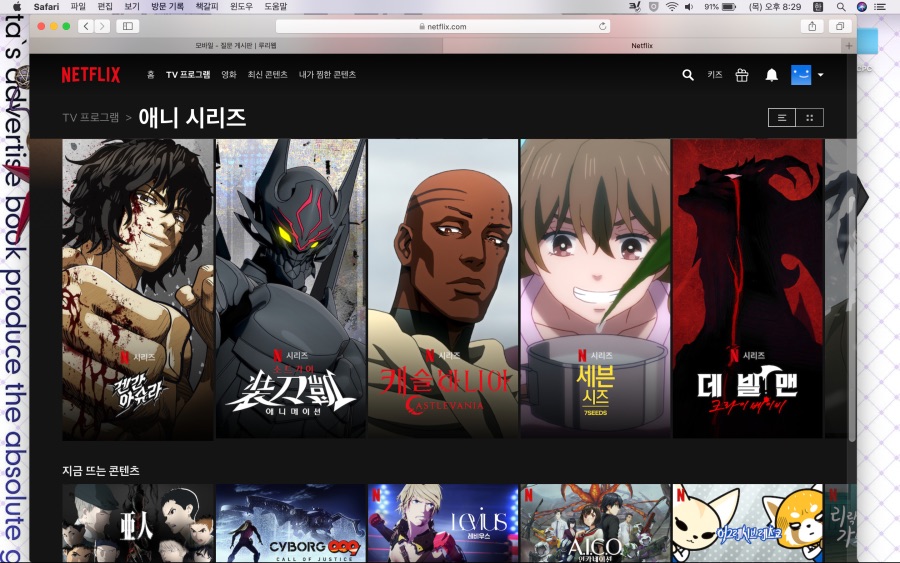The width and height of the screenshot is (900, 563).
Task: Open the grey armored robot series poster
Action: [x=290, y=289]
